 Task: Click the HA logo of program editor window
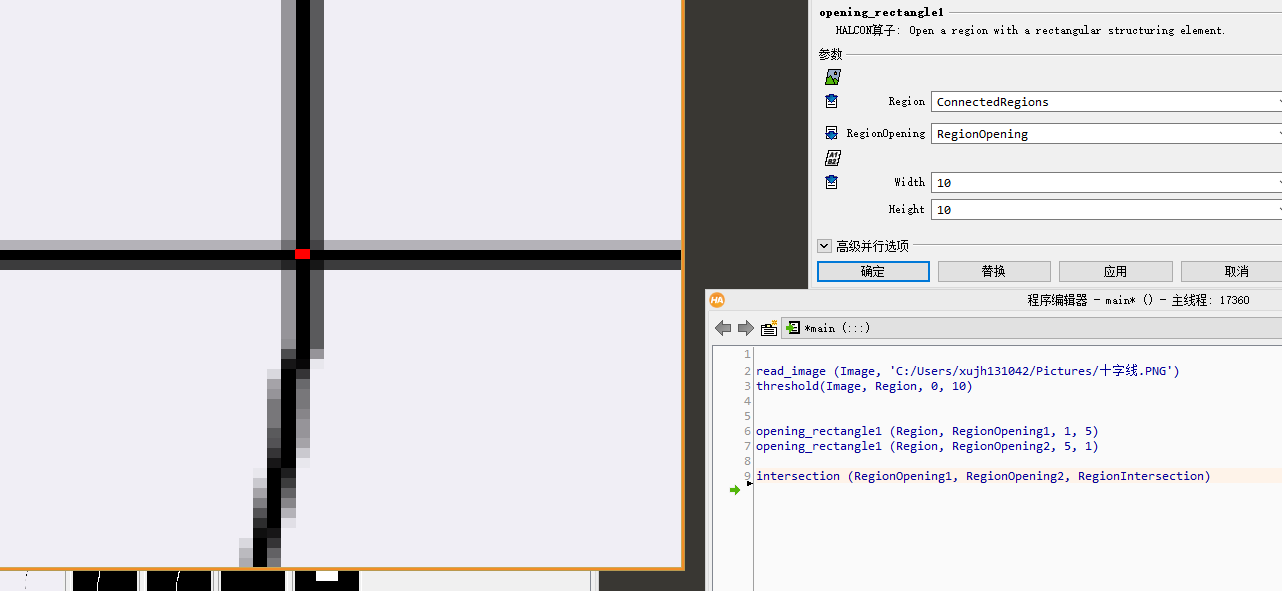point(717,300)
